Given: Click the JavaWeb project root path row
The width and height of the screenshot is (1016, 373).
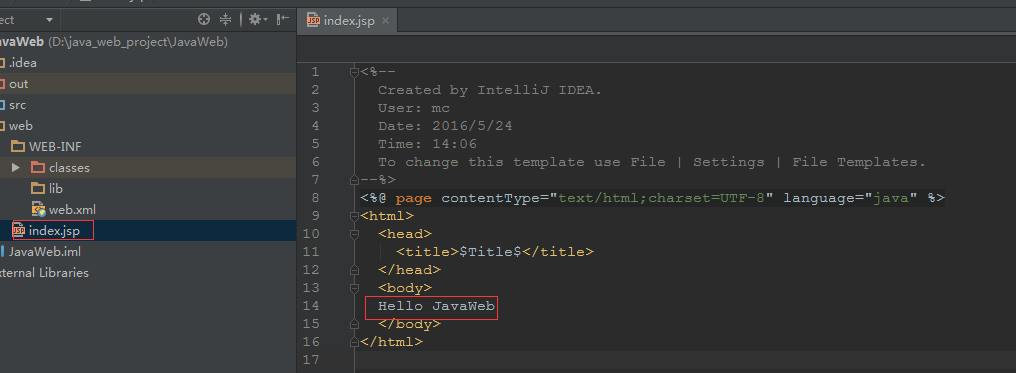Looking at the screenshot, I should 148,42.
